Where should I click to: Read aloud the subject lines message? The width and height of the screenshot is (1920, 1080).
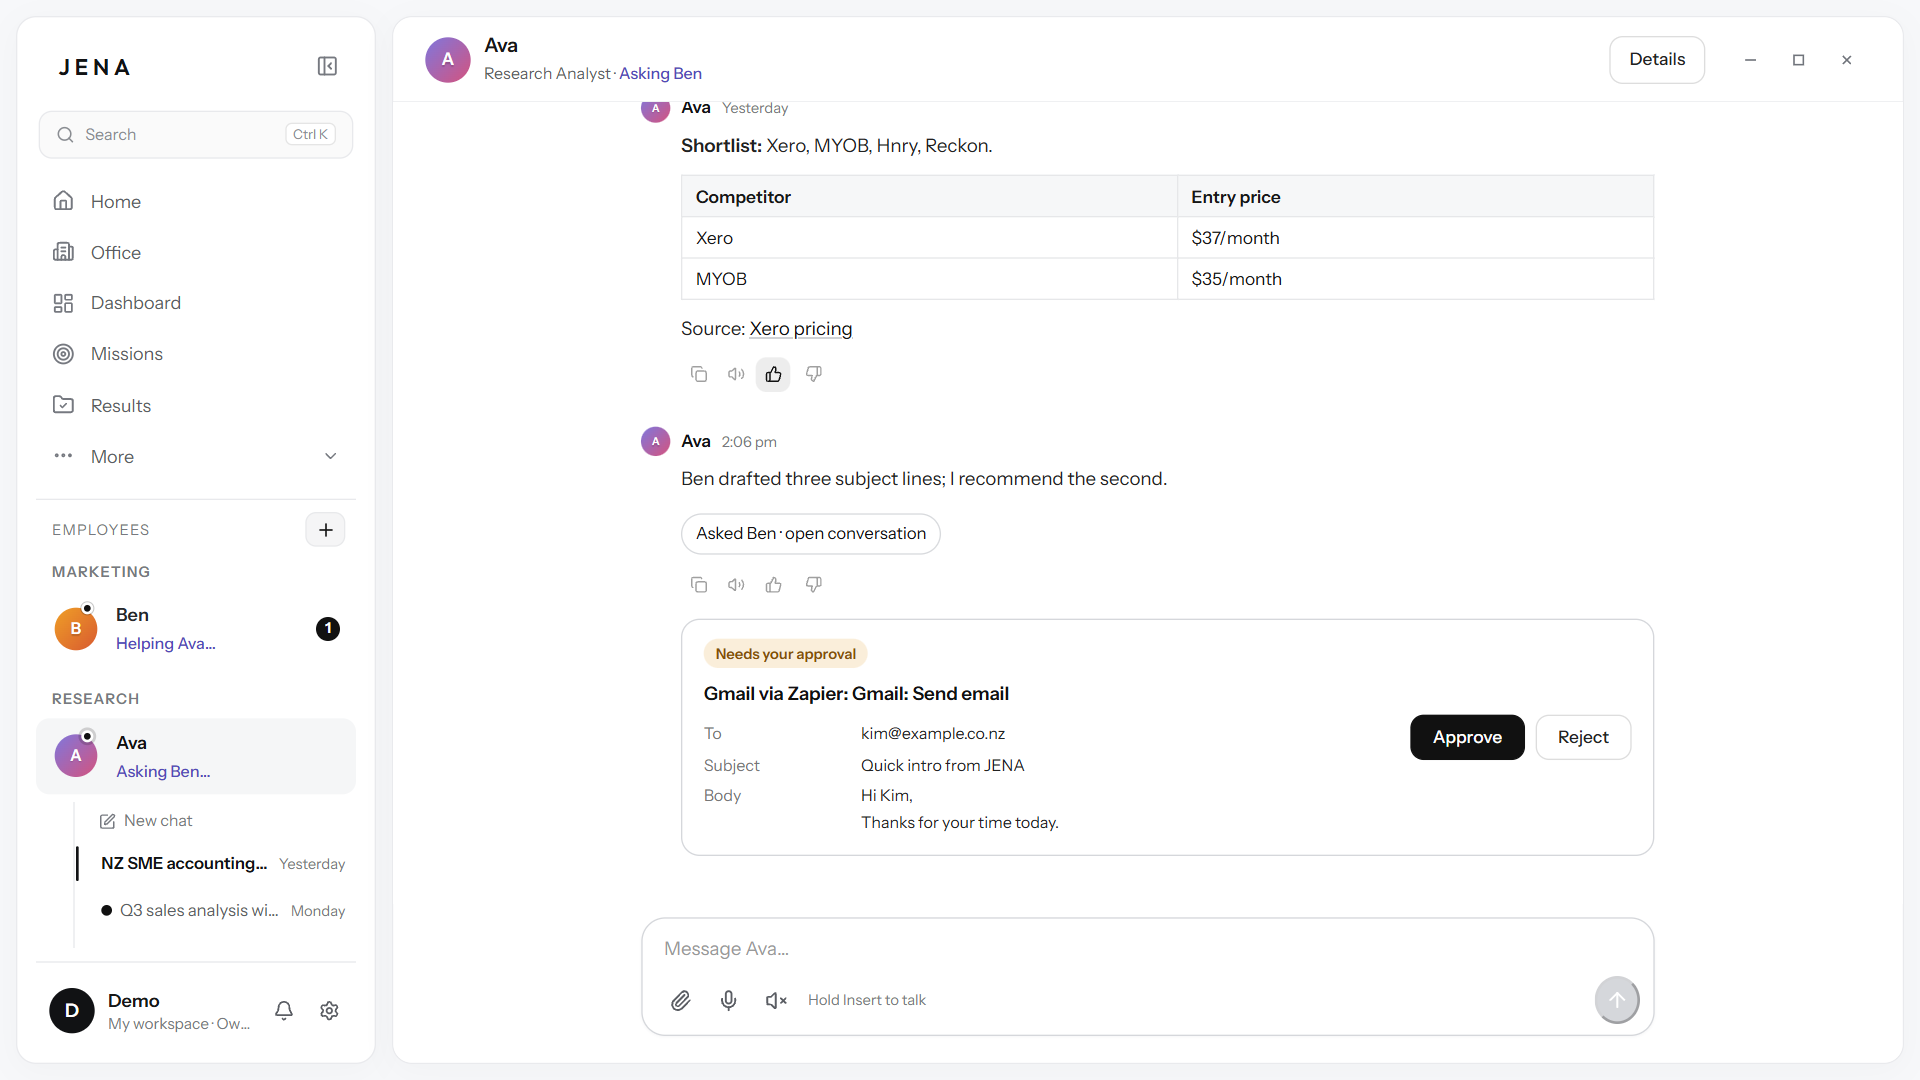pyautogui.click(x=736, y=585)
